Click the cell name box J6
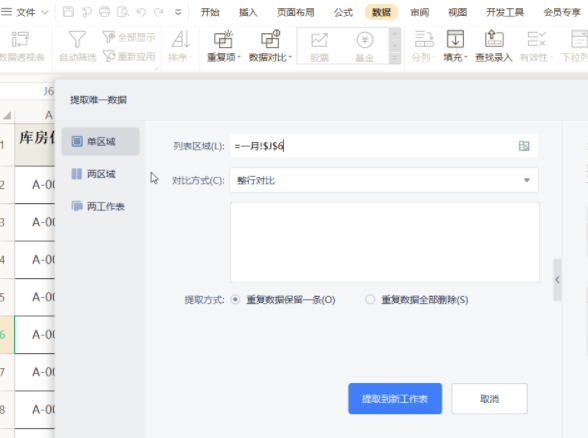Image resolution: width=588 pixels, height=438 pixels. [28, 91]
